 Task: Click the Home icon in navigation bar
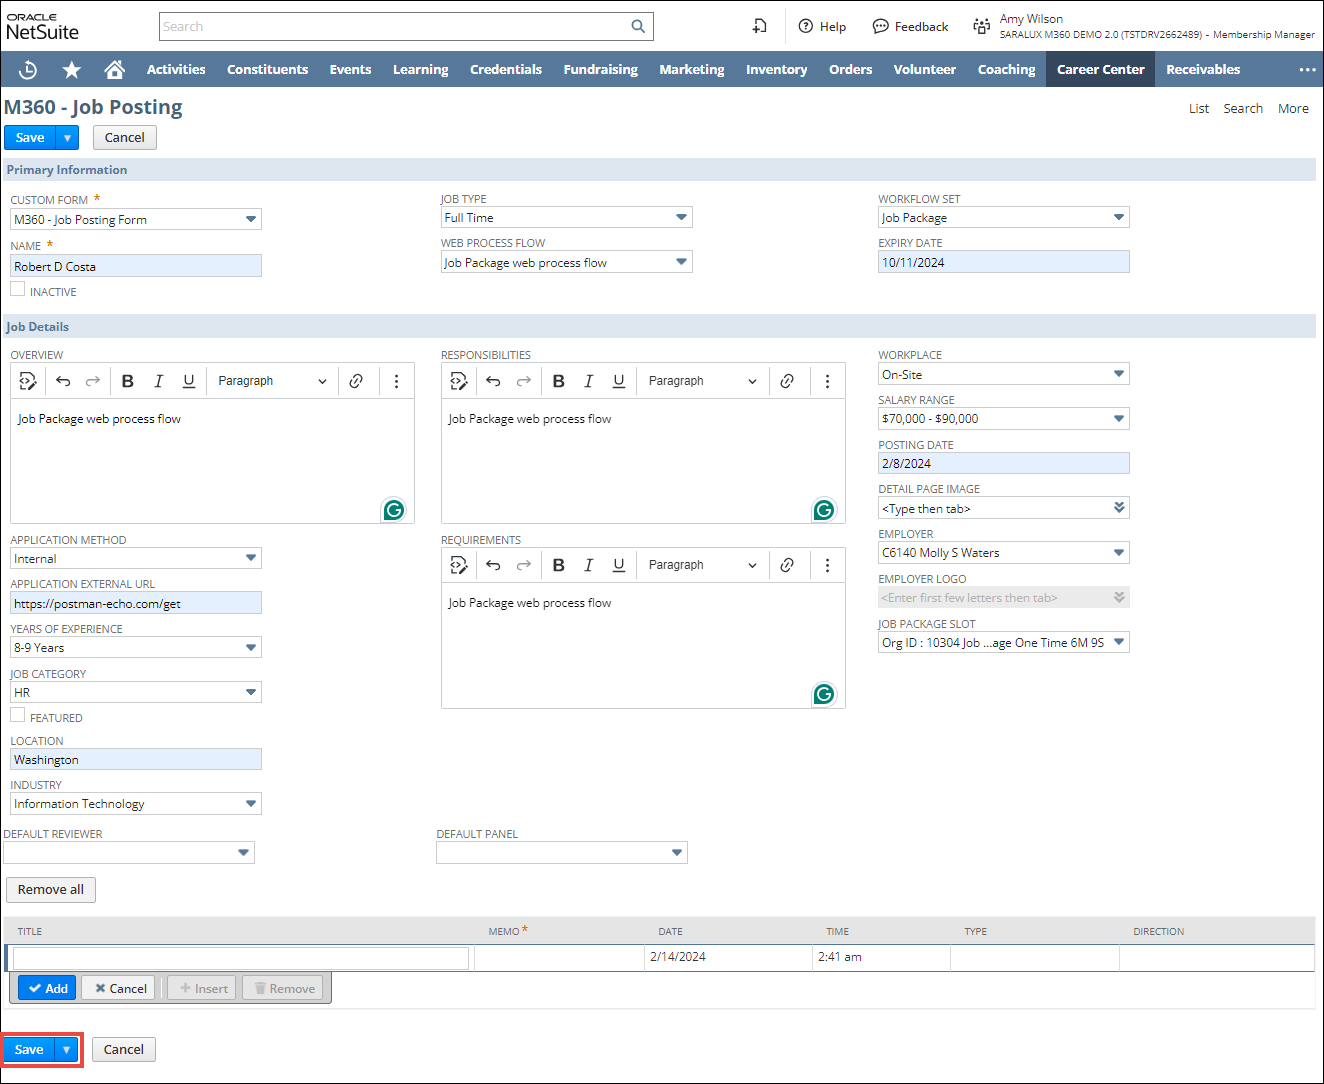click(115, 69)
